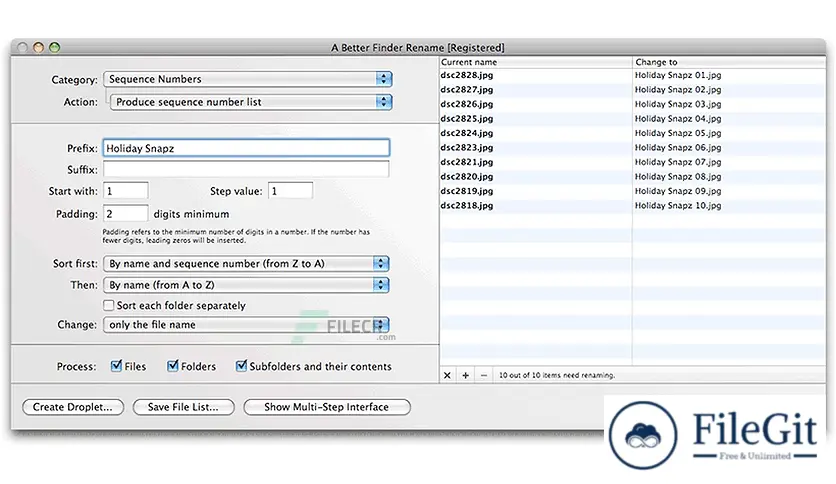The height and width of the screenshot is (484, 836).
Task: Click the Holiday Snapz 10.jpg preview name
Action: 678,205
